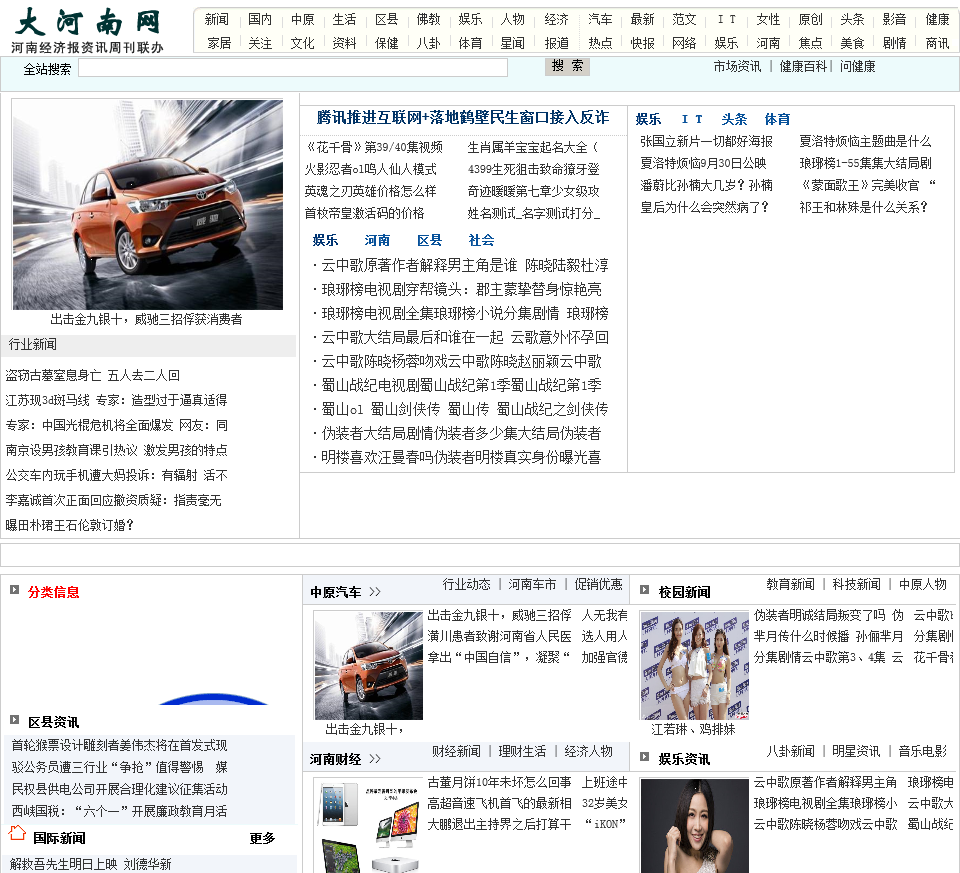
Task: Click the arrow icon beside 娱乐资讯
Action: click(644, 757)
